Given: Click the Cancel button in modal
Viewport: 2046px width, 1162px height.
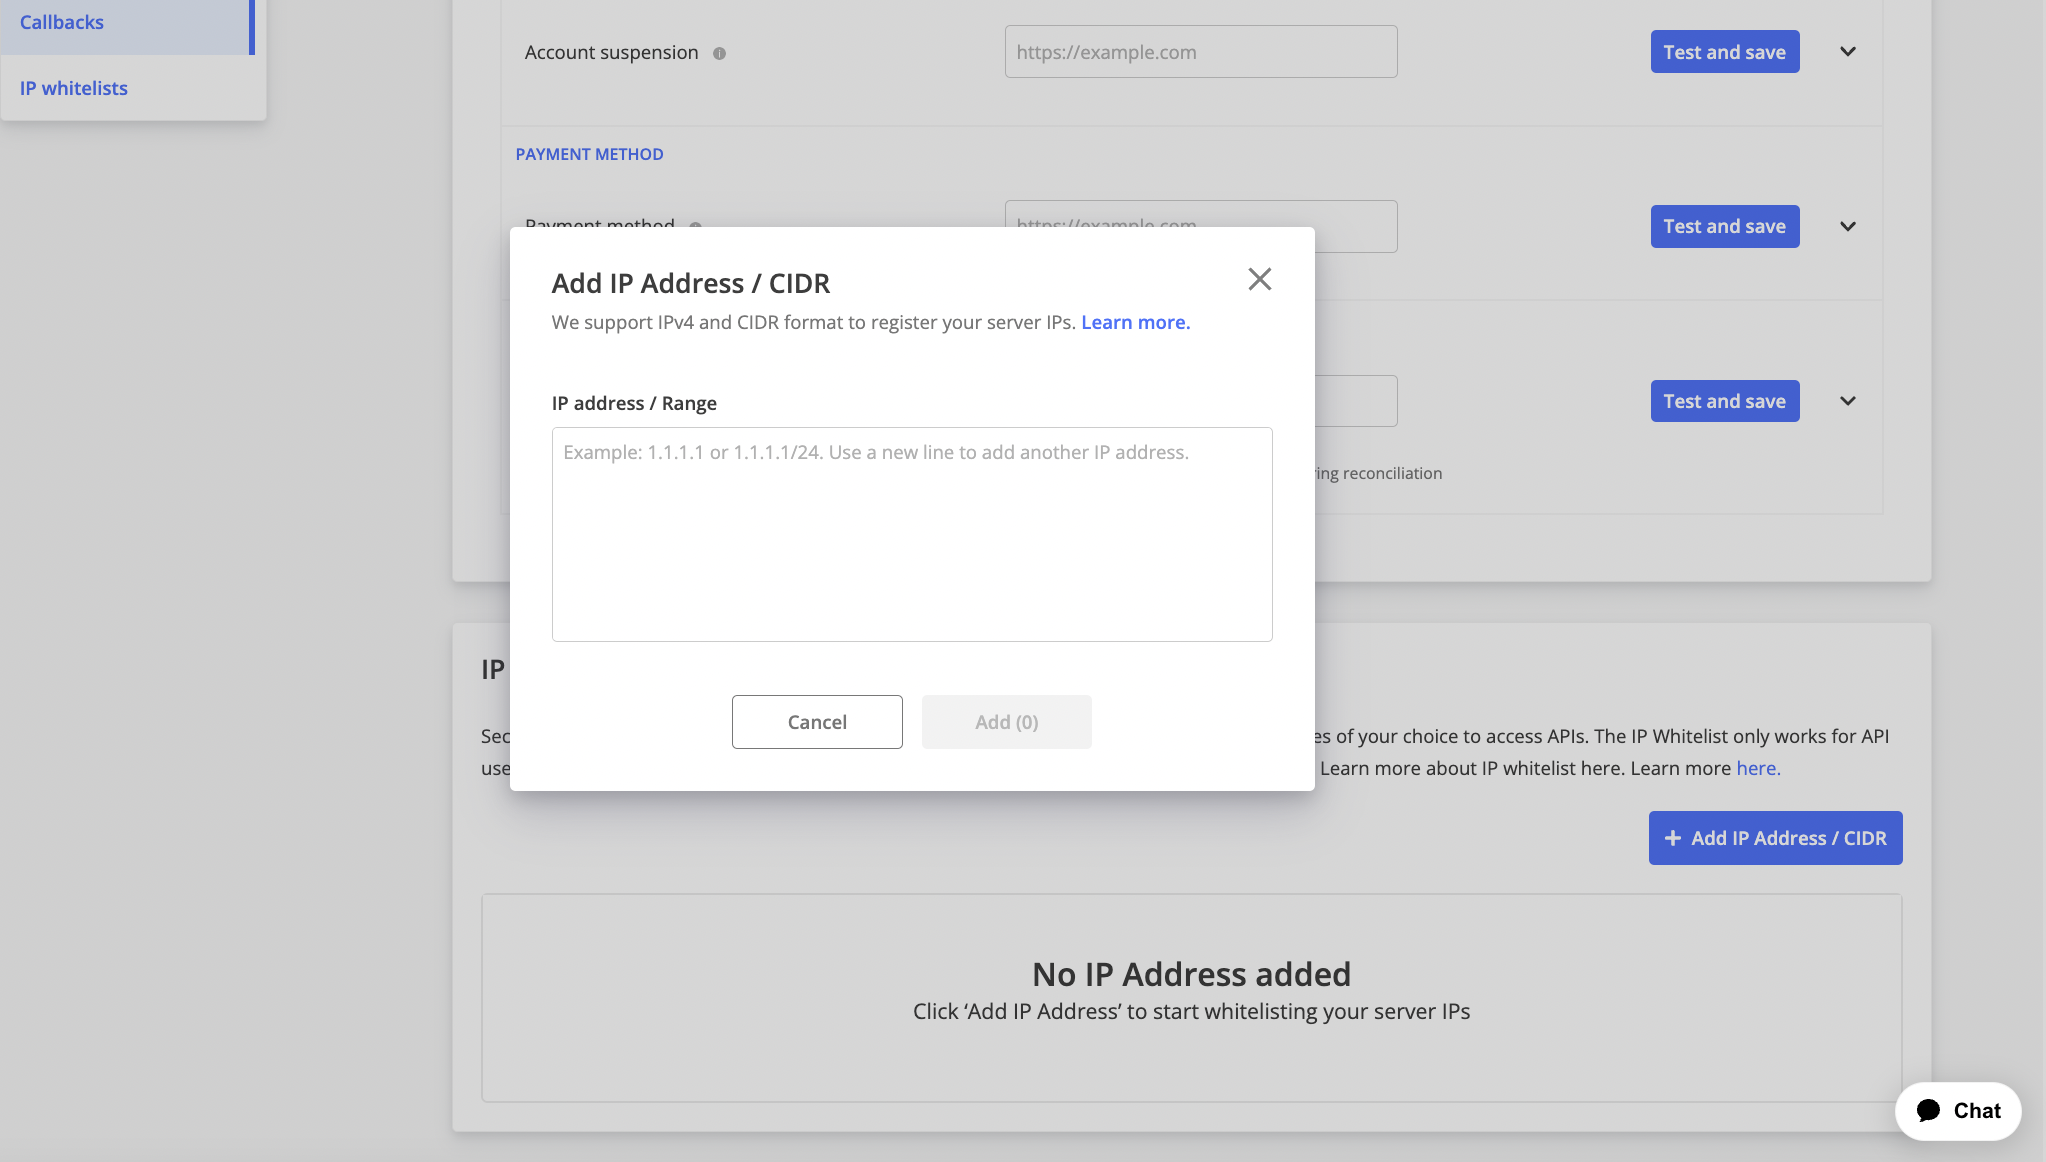Looking at the screenshot, I should click(x=816, y=721).
